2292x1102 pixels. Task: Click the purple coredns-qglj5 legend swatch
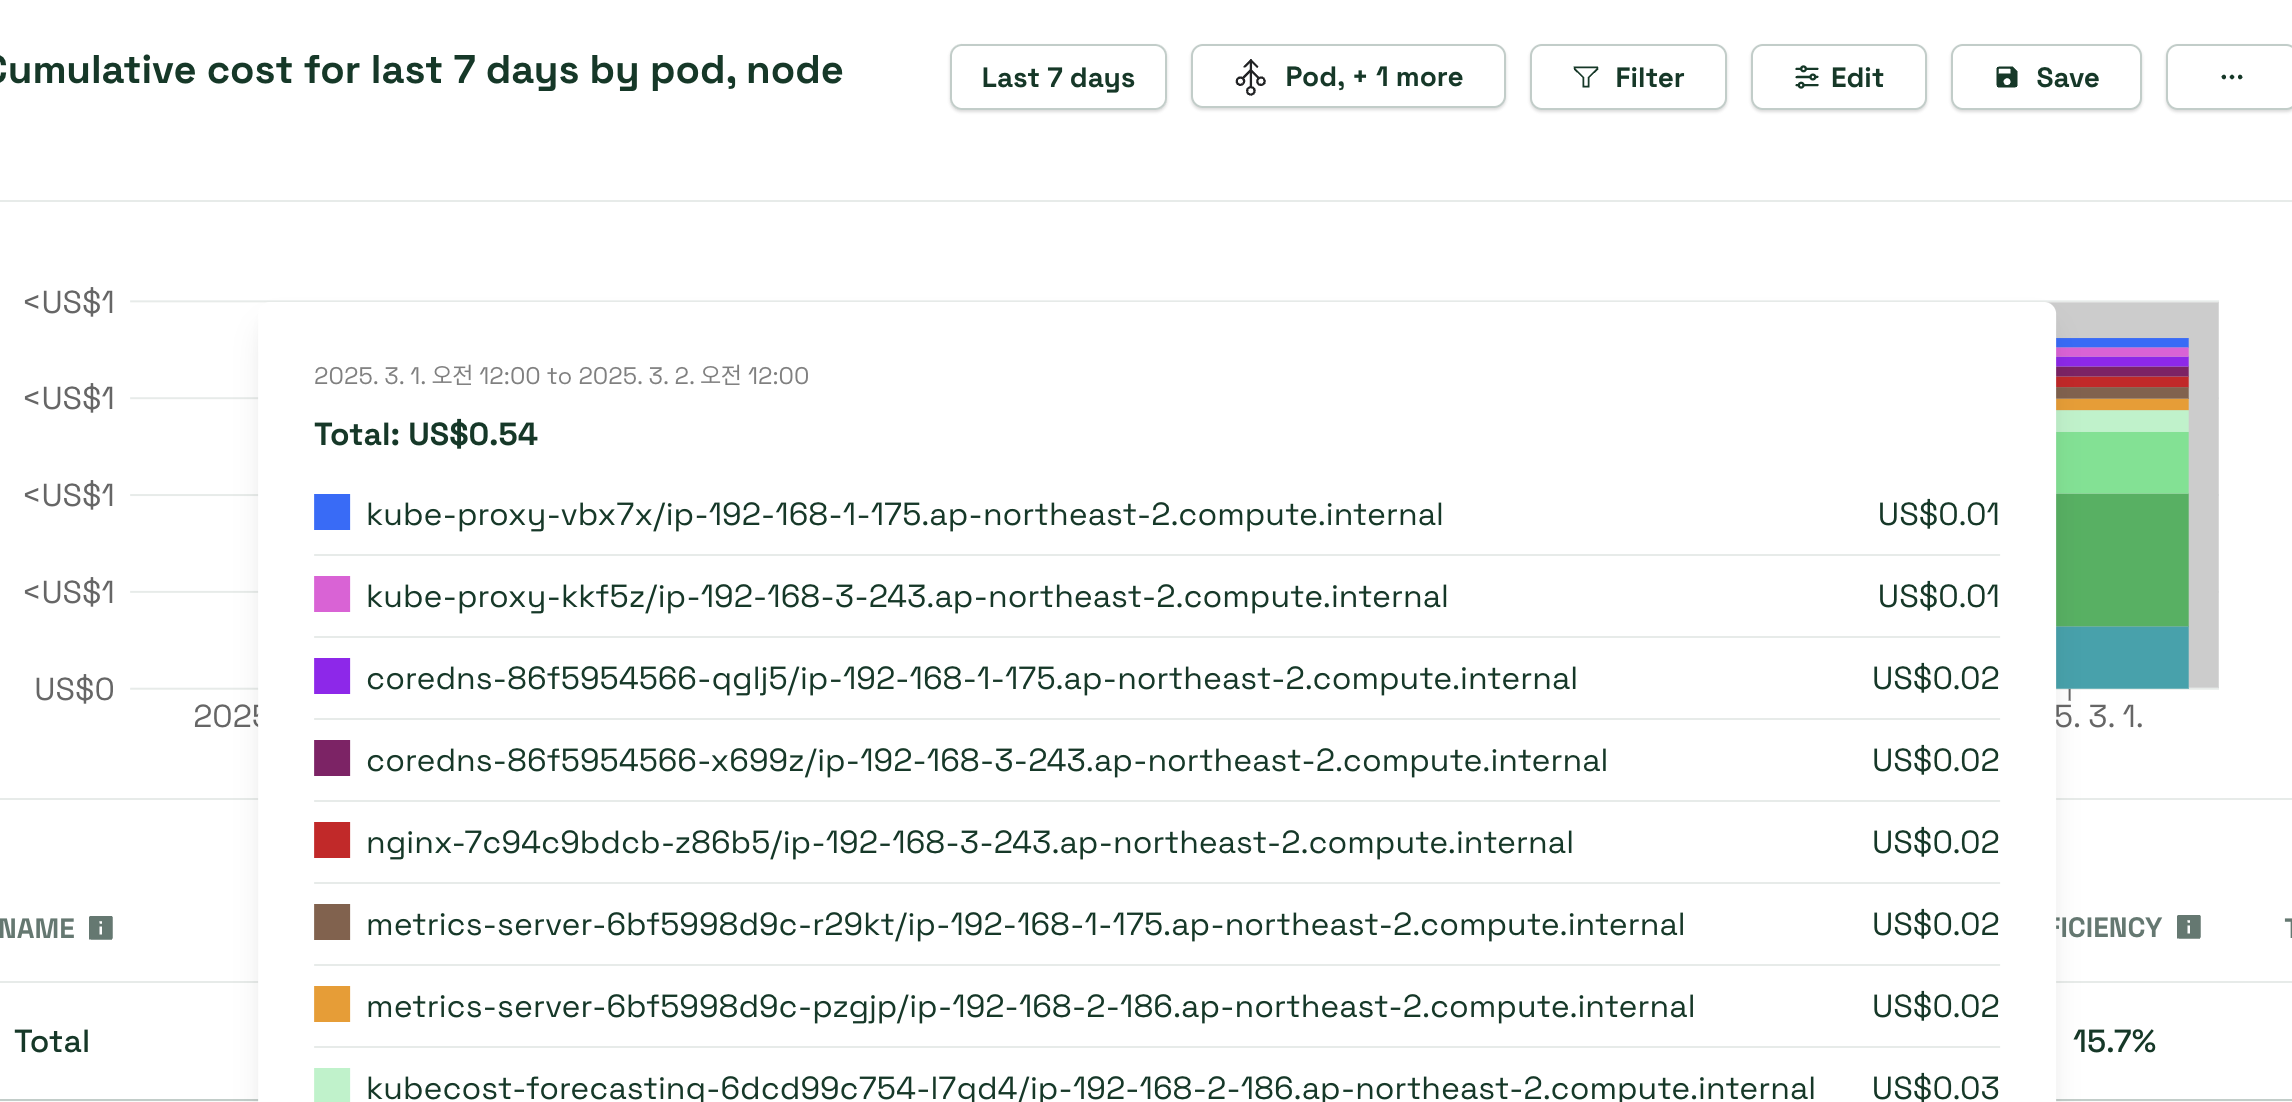tap(332, 676)
